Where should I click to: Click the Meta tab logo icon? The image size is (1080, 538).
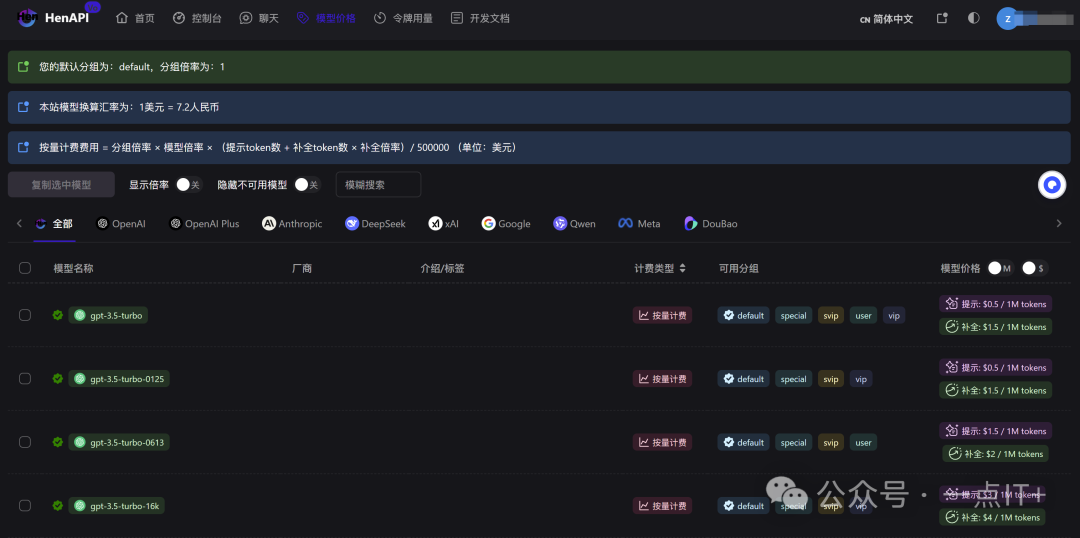click(625, 223)
